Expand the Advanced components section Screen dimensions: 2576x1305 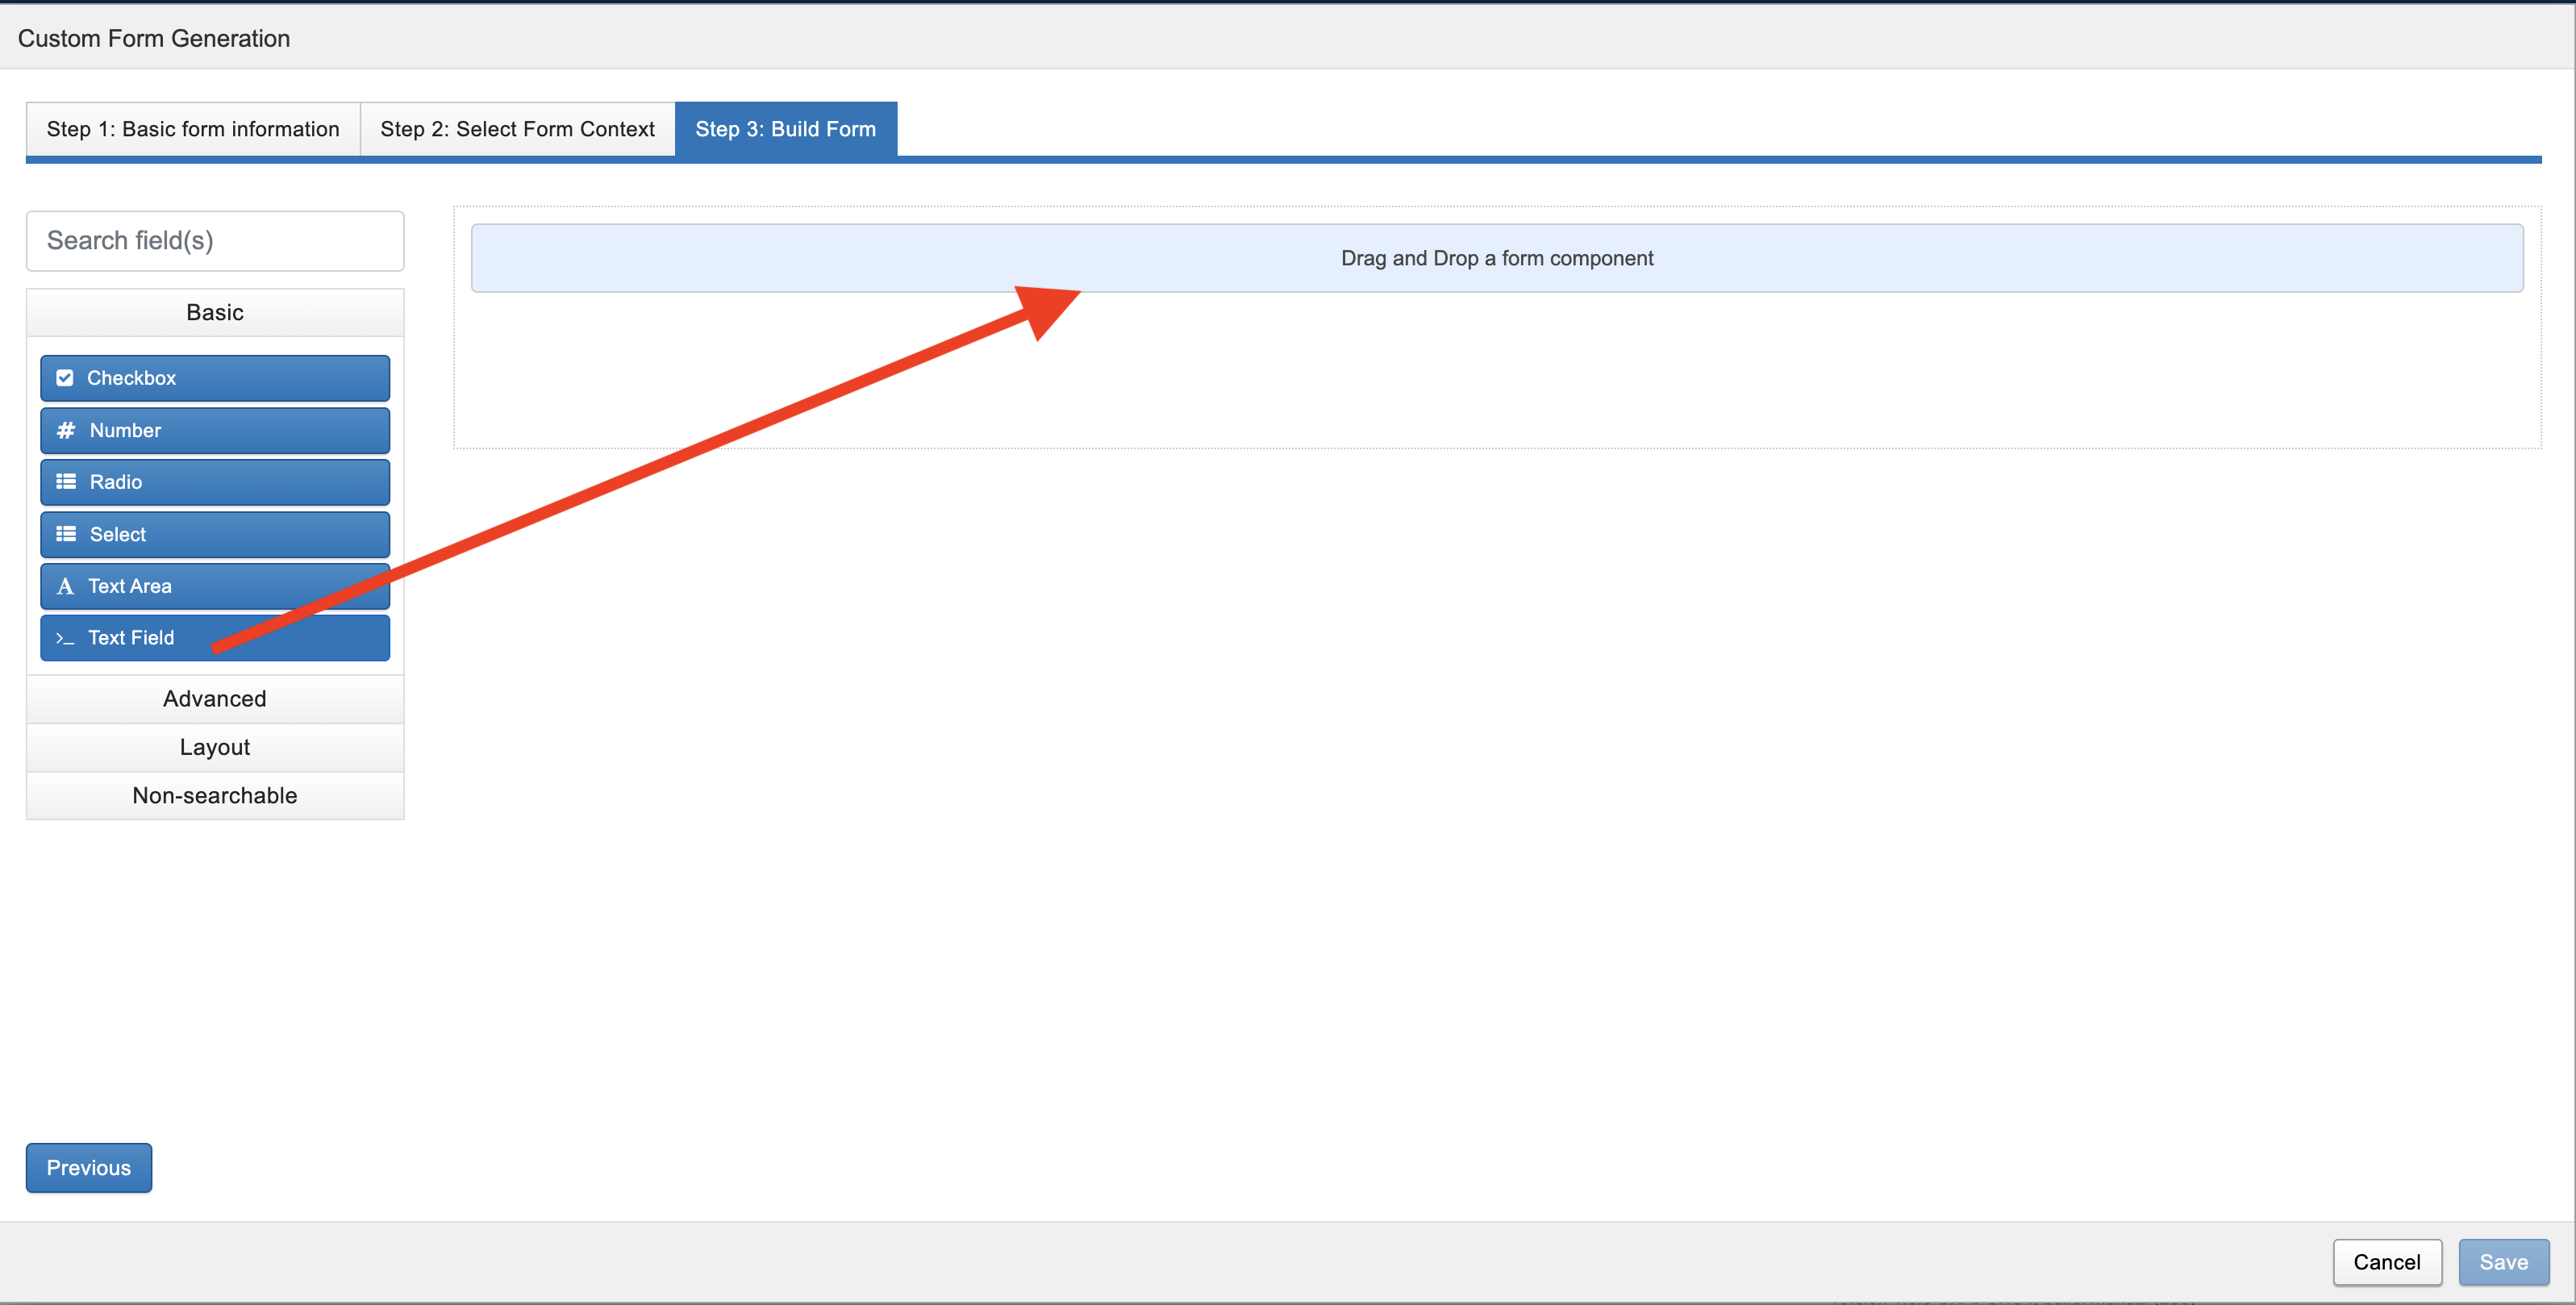tap(215, 699)
